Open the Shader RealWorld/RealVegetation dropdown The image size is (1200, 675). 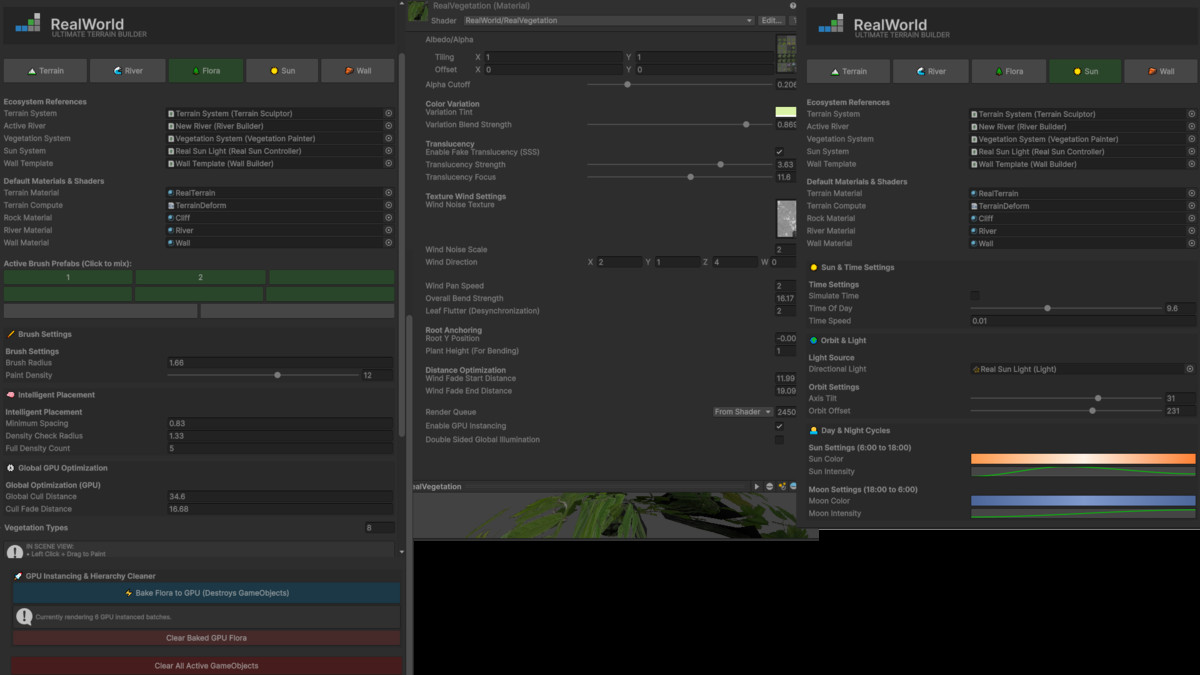(x=608, y=20)
